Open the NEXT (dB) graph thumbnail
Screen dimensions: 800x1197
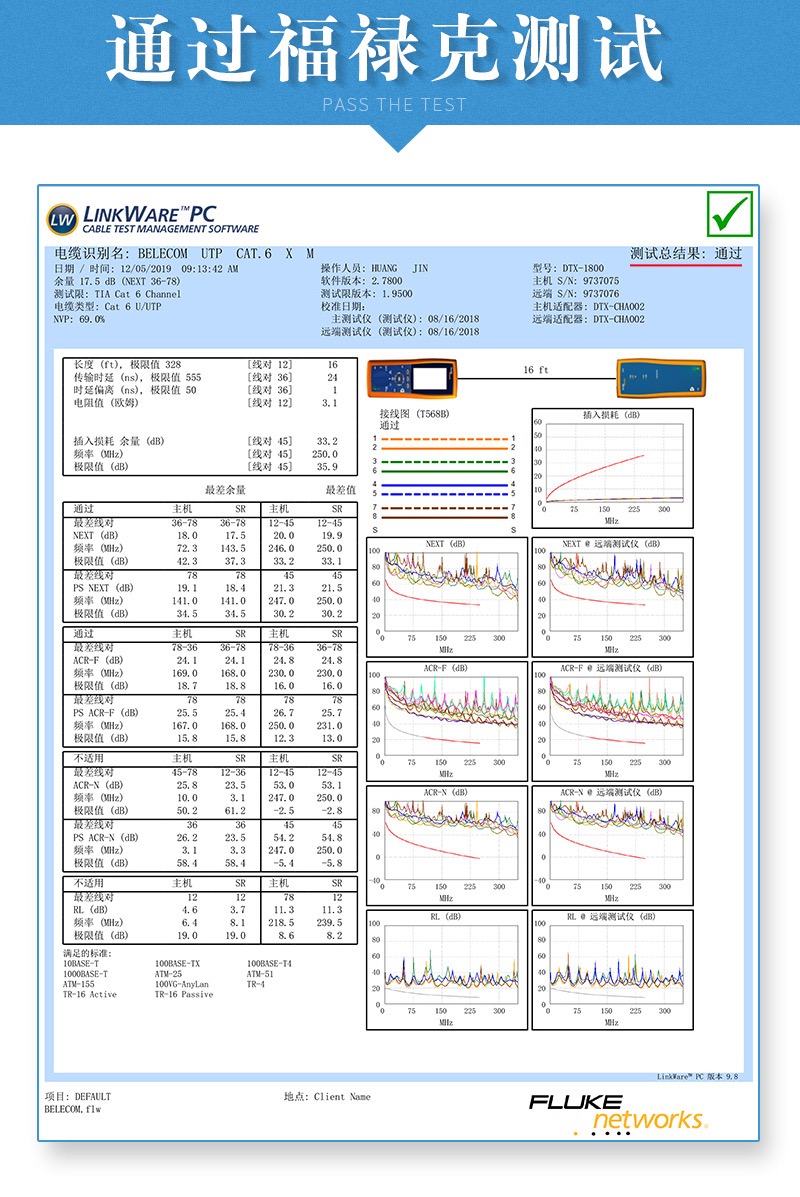(x=447, y=597)
